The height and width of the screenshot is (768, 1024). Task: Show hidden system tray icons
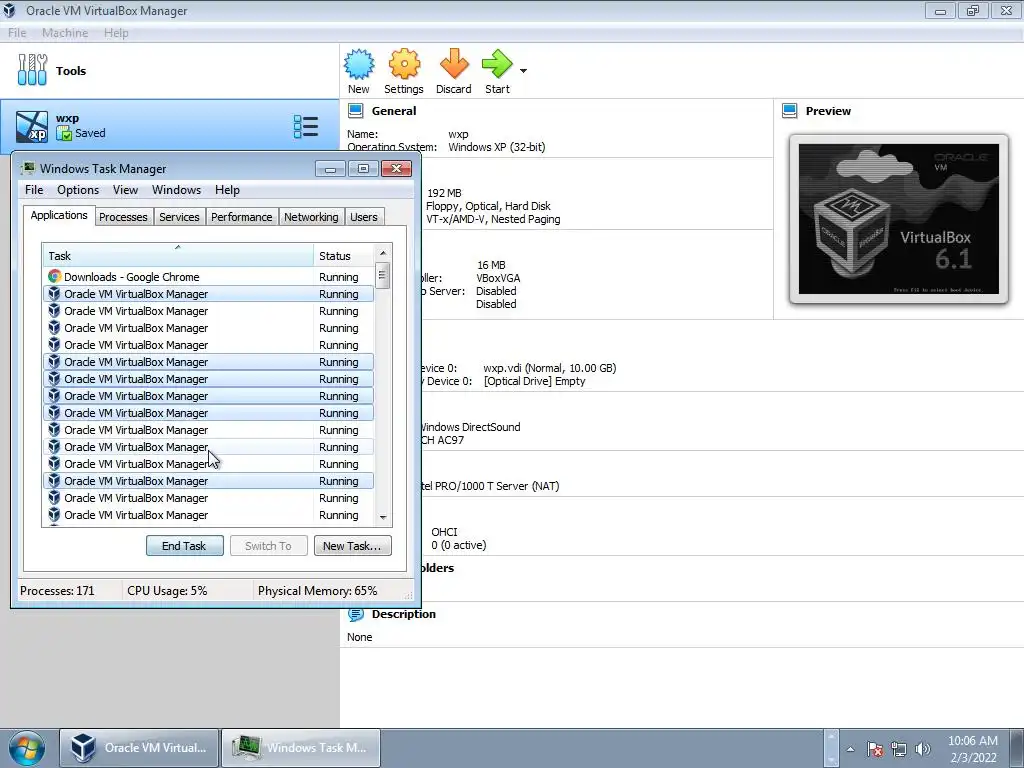tap(850, 749)
